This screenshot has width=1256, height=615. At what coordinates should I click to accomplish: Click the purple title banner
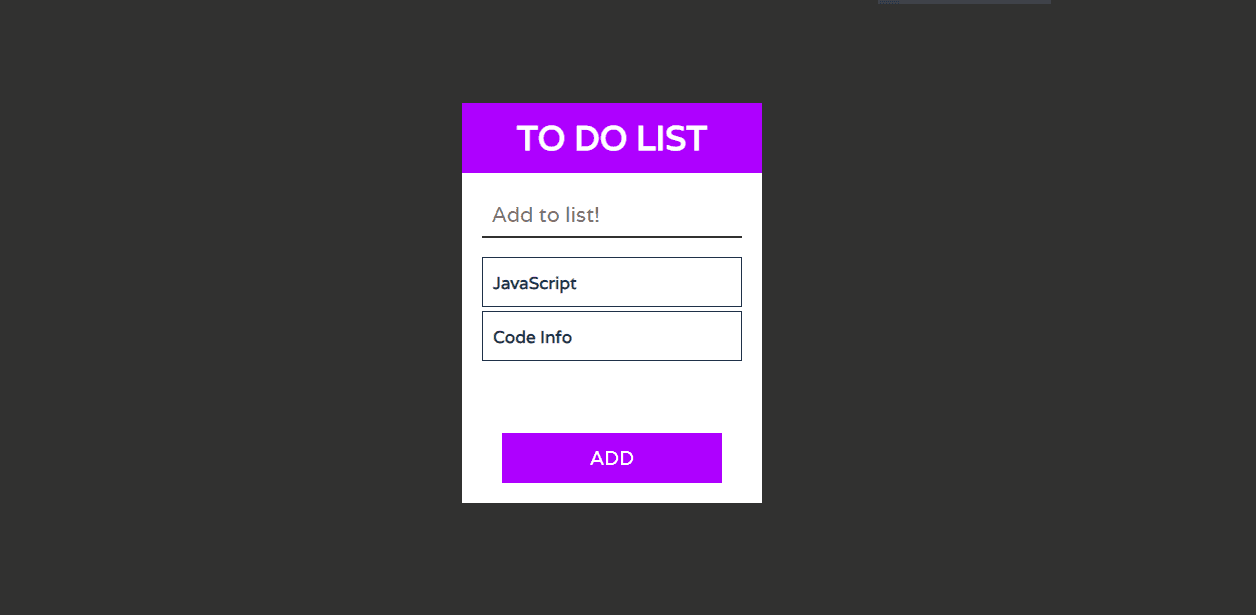pos(611,138)
